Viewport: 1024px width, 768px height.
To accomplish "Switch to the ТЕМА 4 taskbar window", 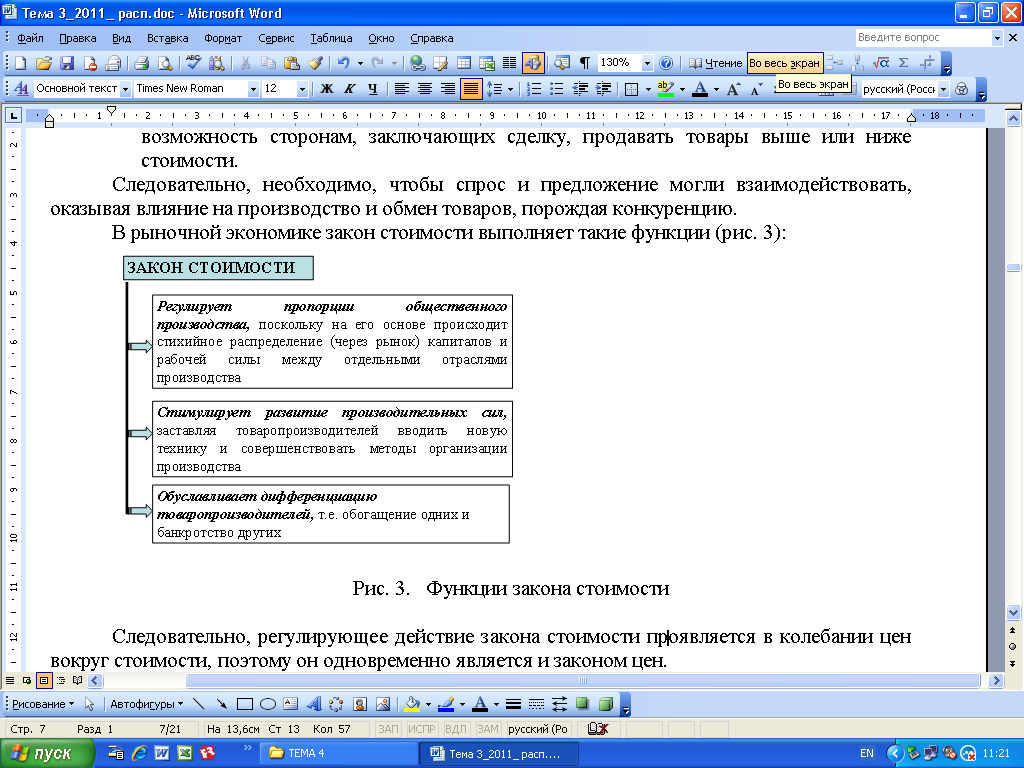I will [338, 753].
